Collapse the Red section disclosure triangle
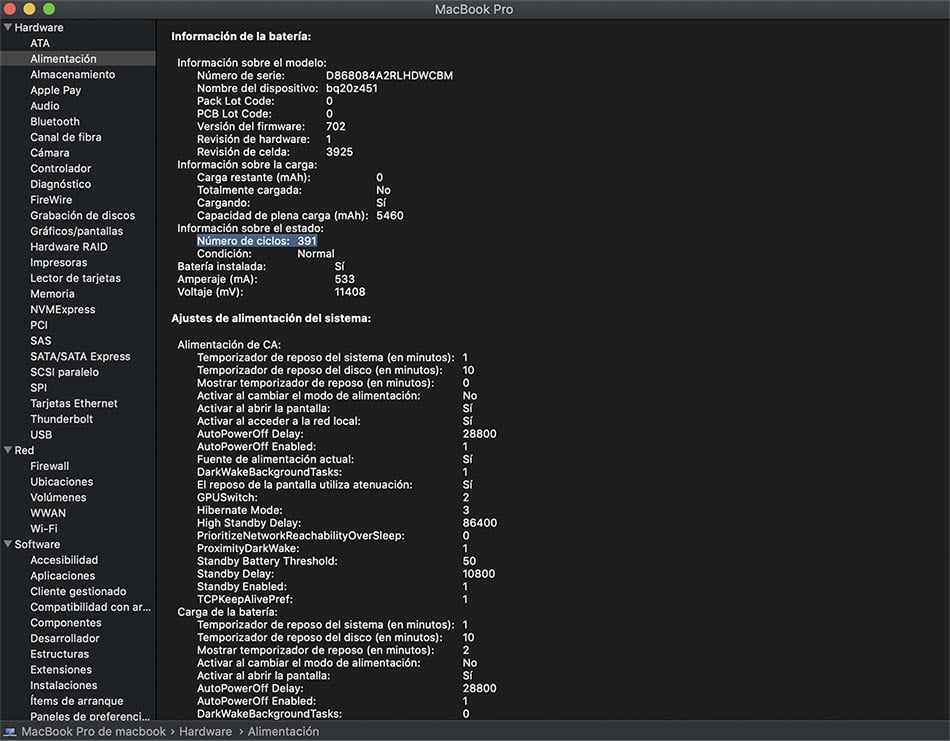This screenshot has width=950, height=741. (x=8, y=450)
